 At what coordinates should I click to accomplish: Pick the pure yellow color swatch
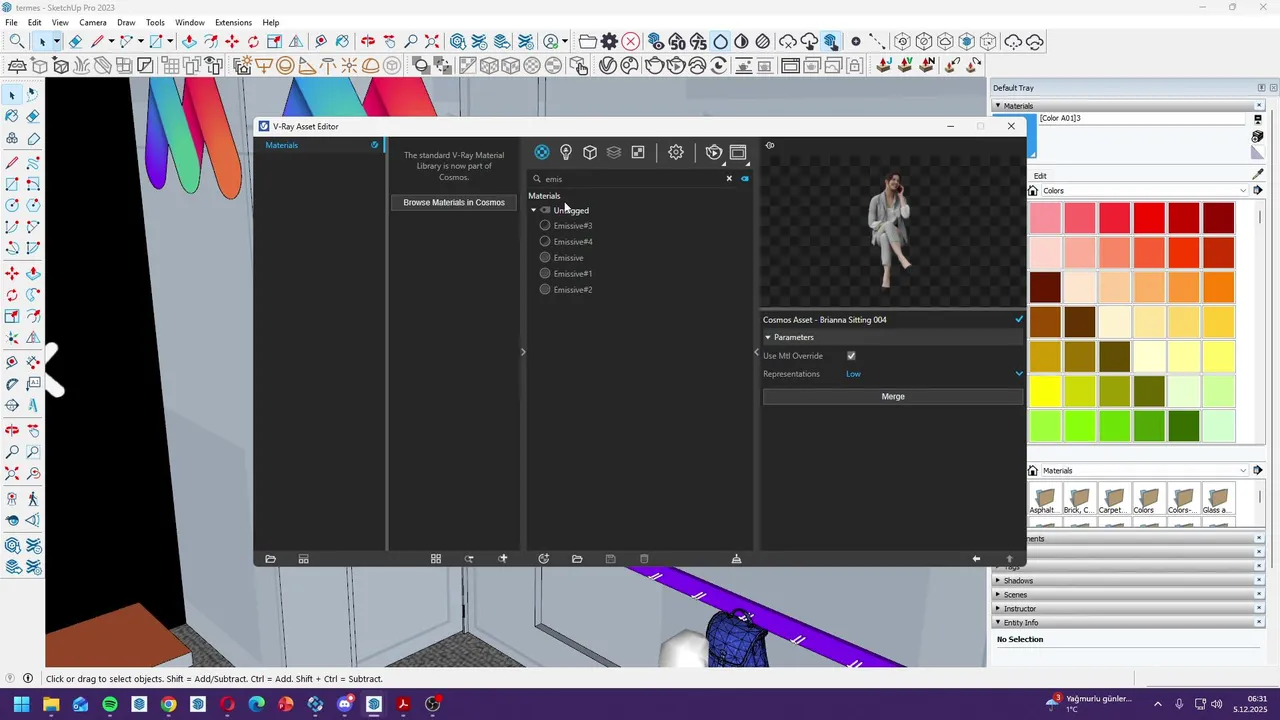1045,391
